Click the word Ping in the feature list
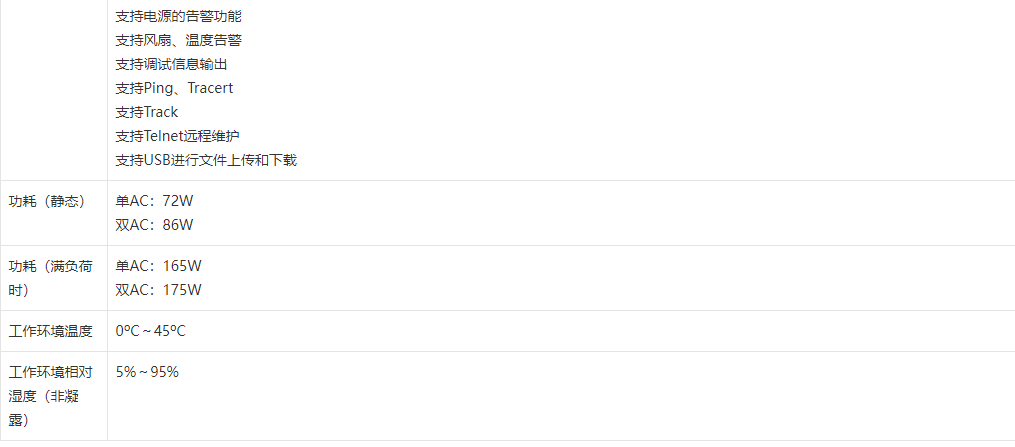 pos(160,88)
